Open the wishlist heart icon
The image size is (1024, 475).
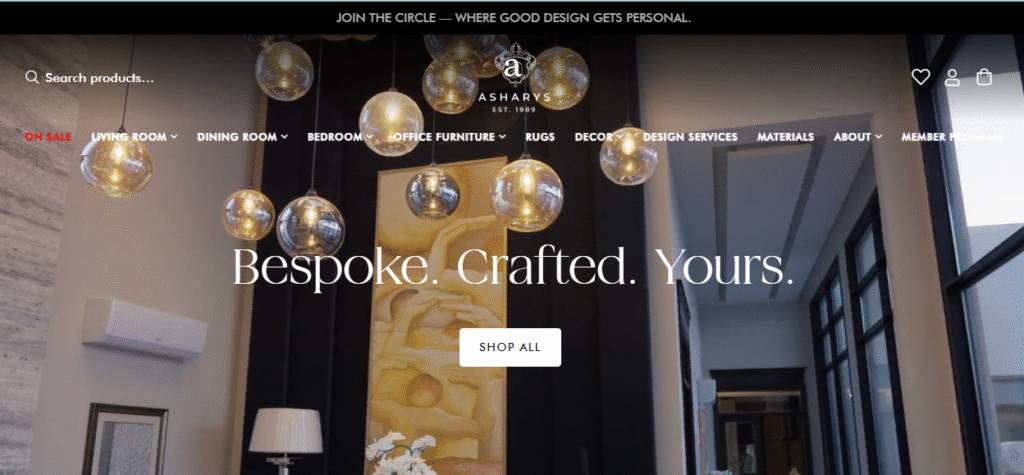921,77
